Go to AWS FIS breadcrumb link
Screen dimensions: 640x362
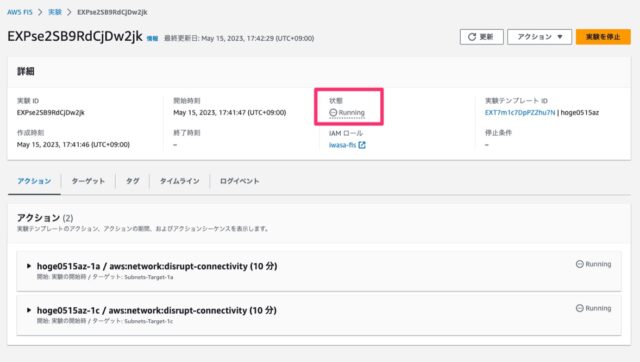(x=20, y=12)
